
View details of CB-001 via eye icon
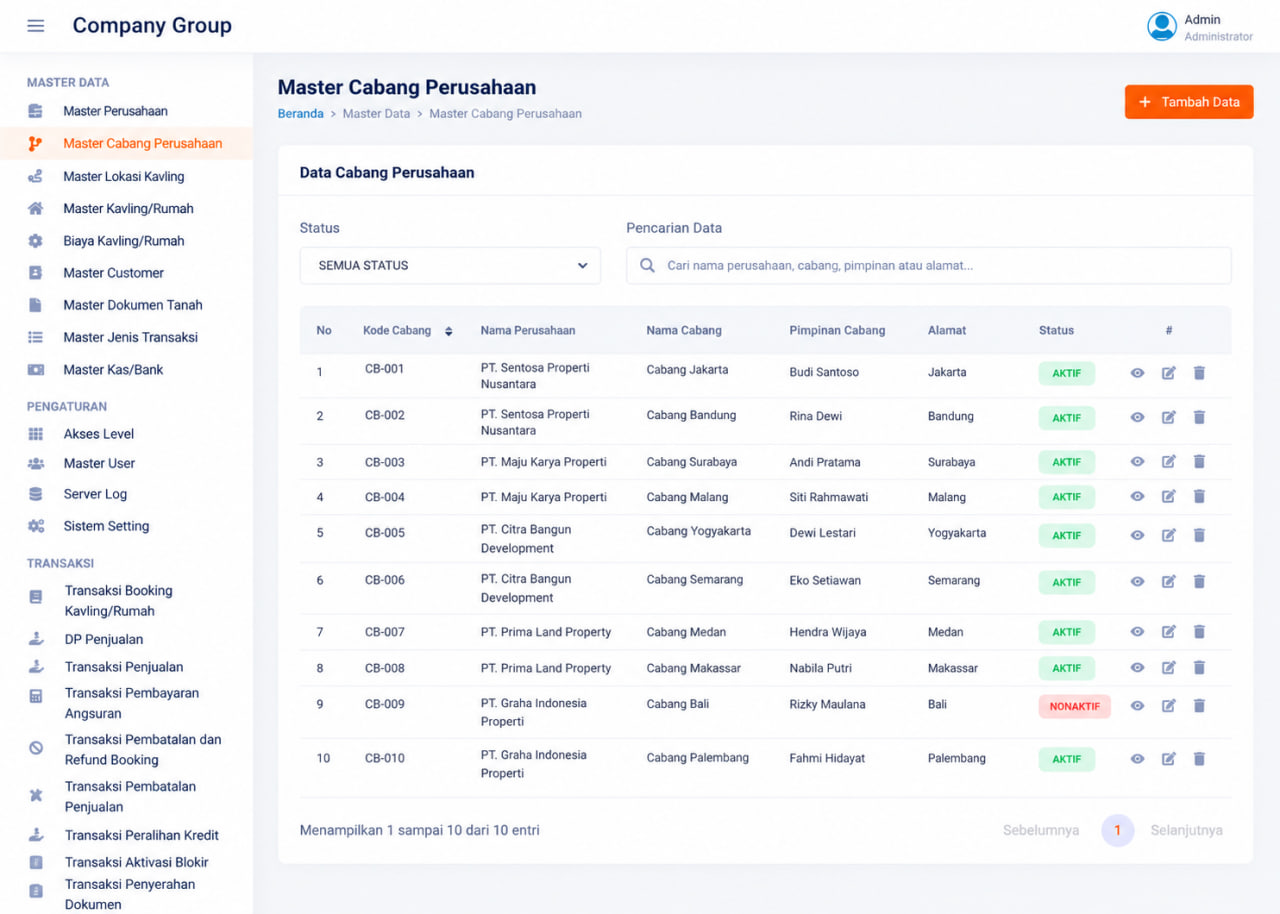tap(1137, 373)
